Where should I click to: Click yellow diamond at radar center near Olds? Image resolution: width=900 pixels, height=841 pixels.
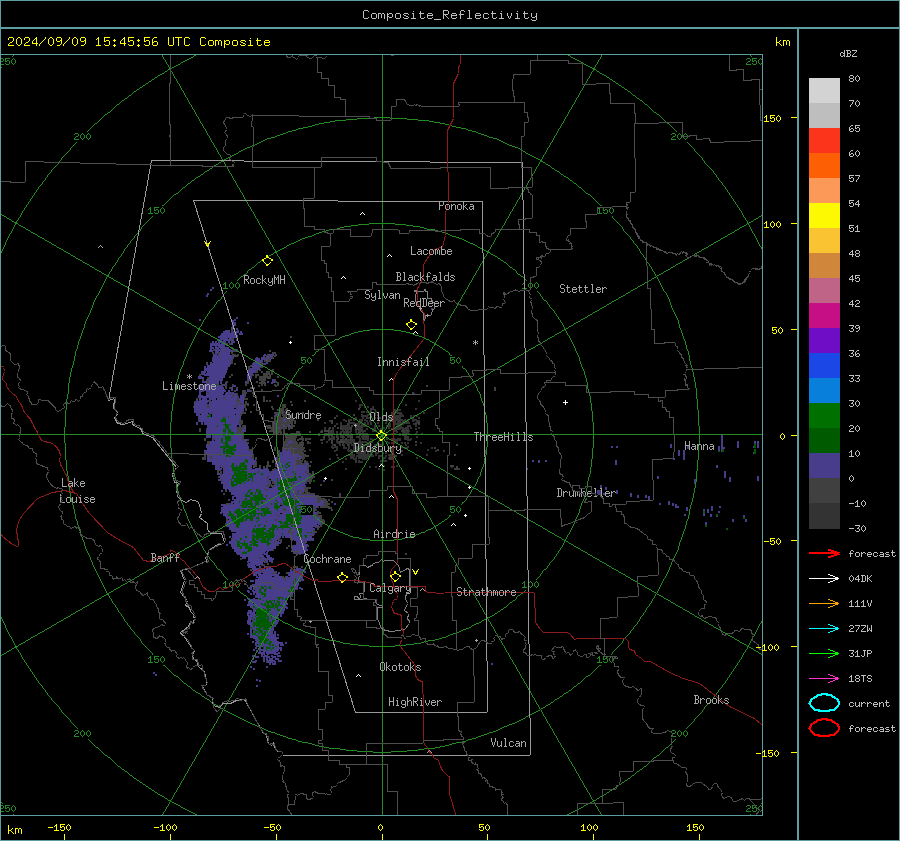(381, 436)
